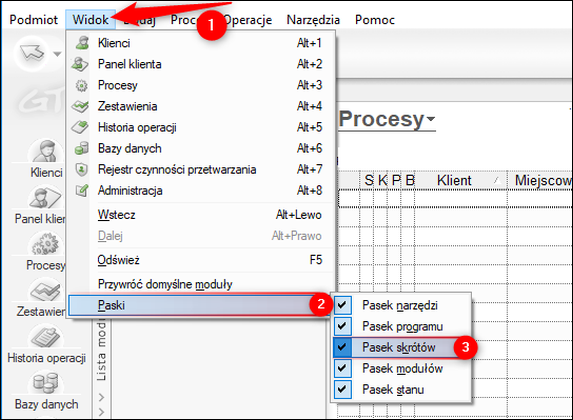Expand the arrow tool dropdown

coord(57,54)
